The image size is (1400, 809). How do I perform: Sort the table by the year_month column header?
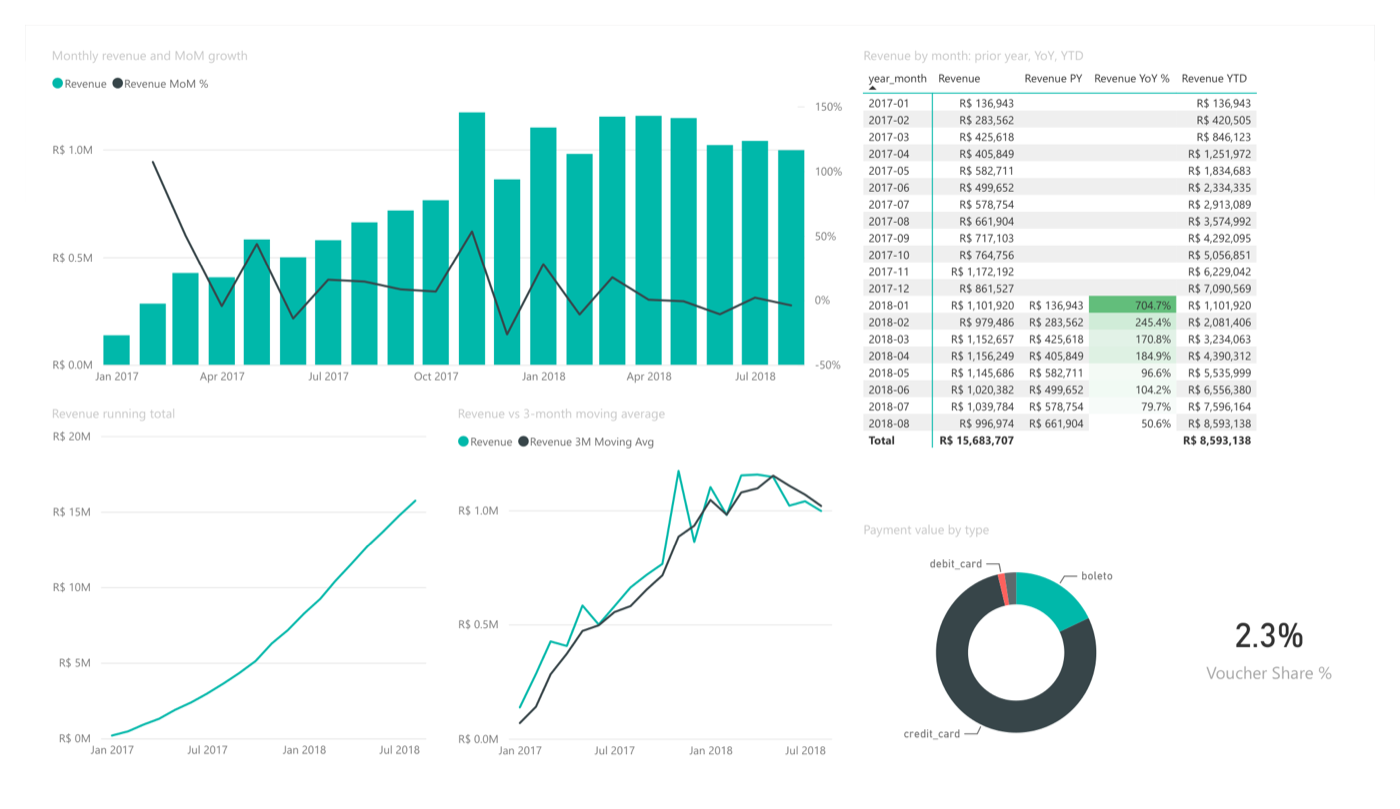[x=897, y=78]
